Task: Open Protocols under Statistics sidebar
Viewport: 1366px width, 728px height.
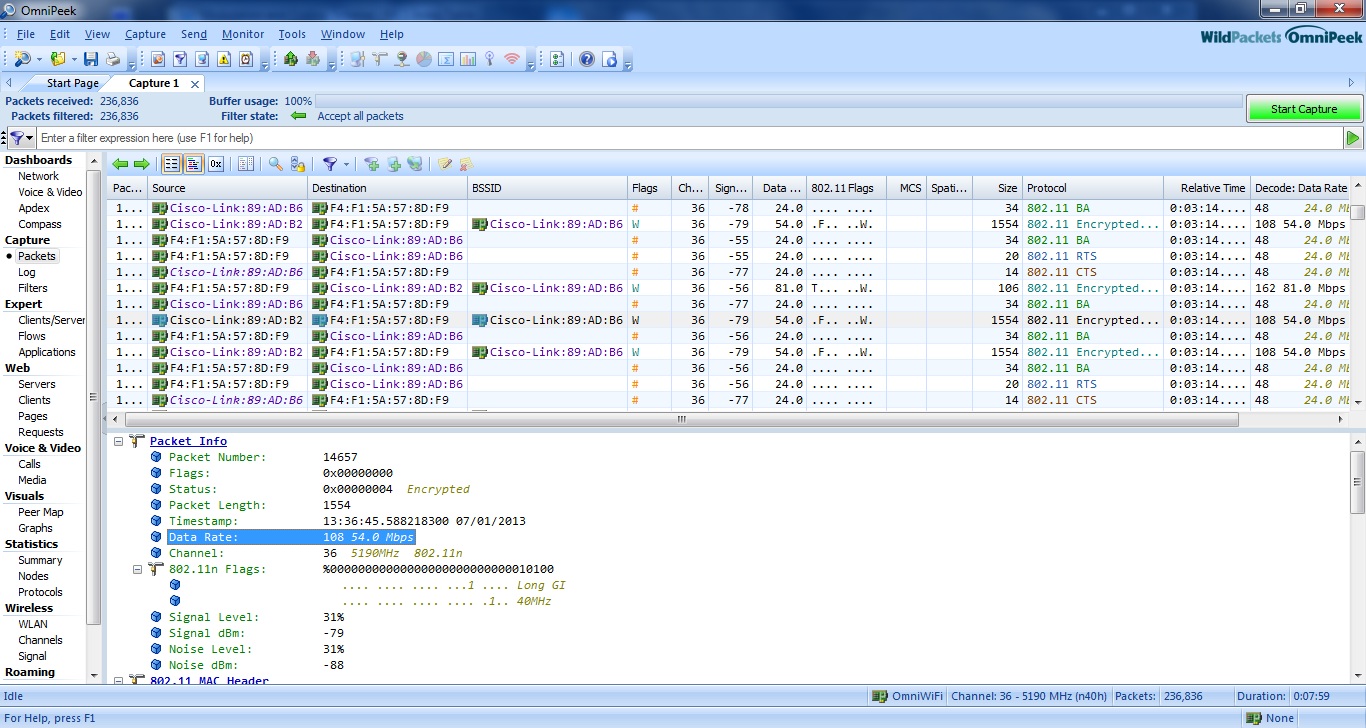Action: click(40, 592)
